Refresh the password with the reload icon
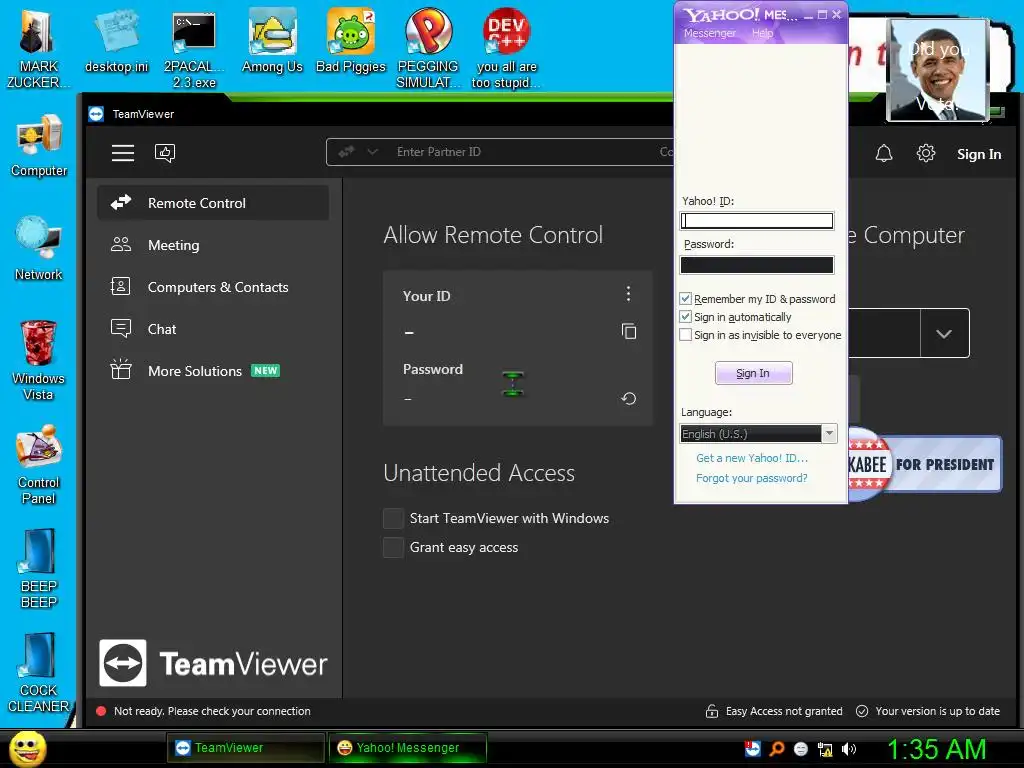1024x768 pixels. pyautogui.click(x=629, y=398)
